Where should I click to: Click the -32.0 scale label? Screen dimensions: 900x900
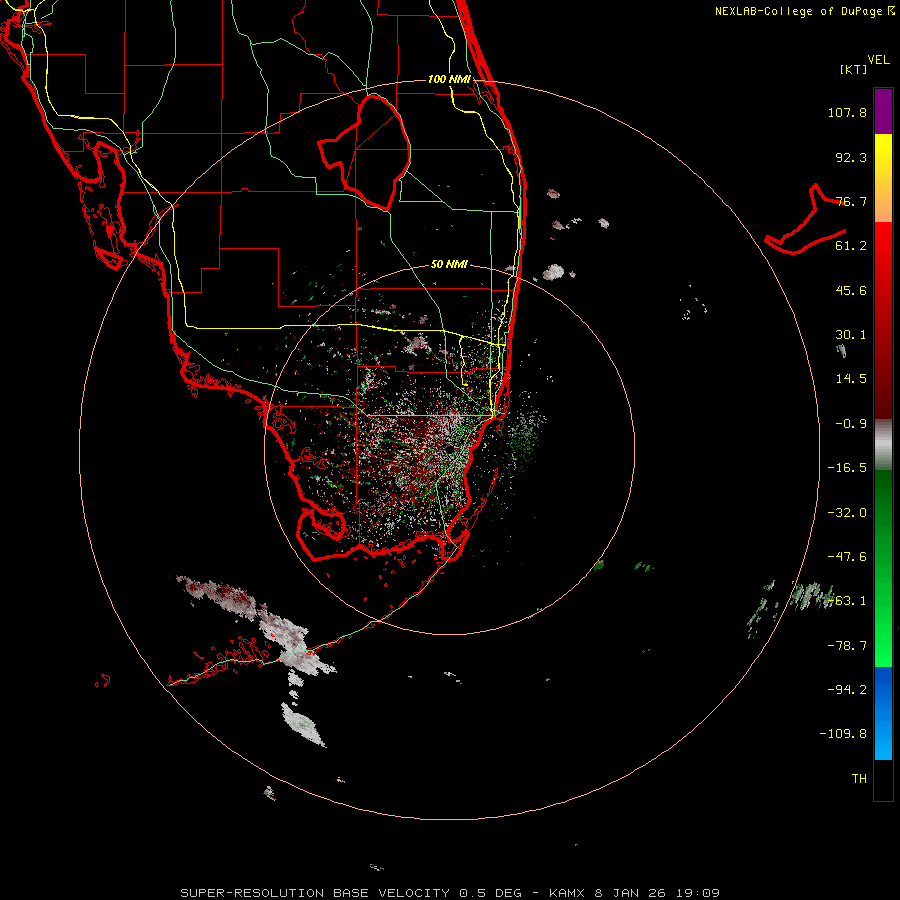pyautogui.click(x=847, y=513)
